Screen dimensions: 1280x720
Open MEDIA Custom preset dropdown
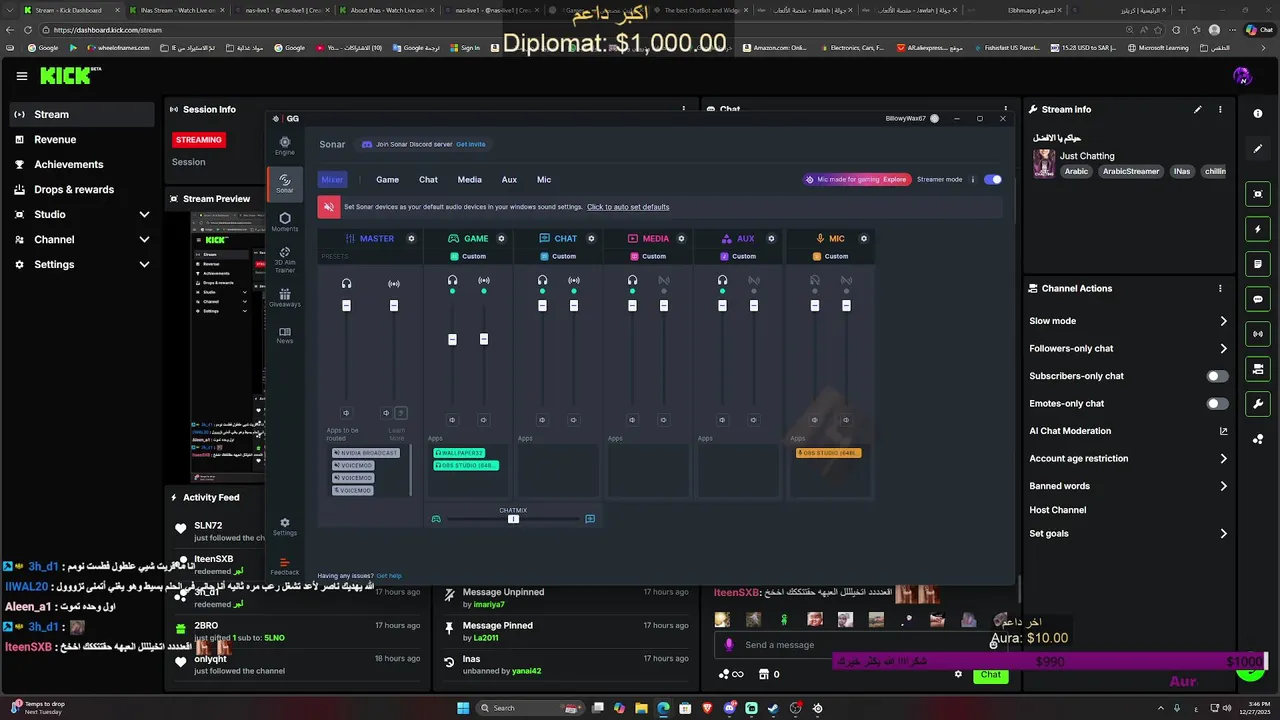click(649, 256)
